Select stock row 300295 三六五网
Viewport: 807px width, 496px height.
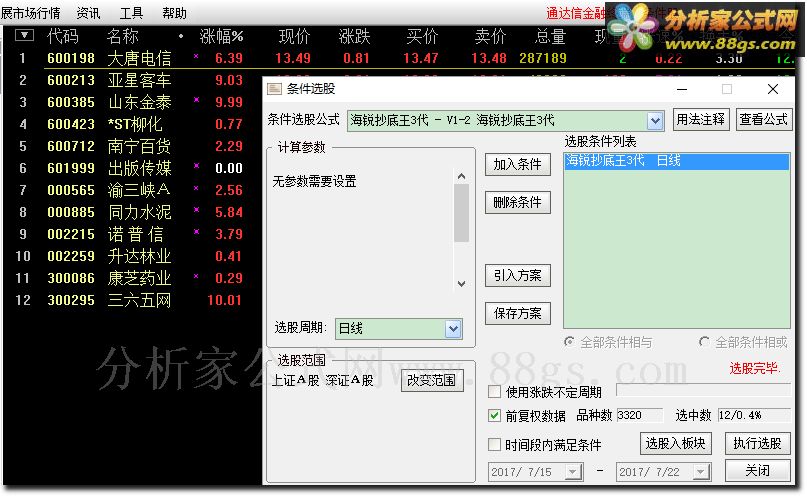point(132,300)
